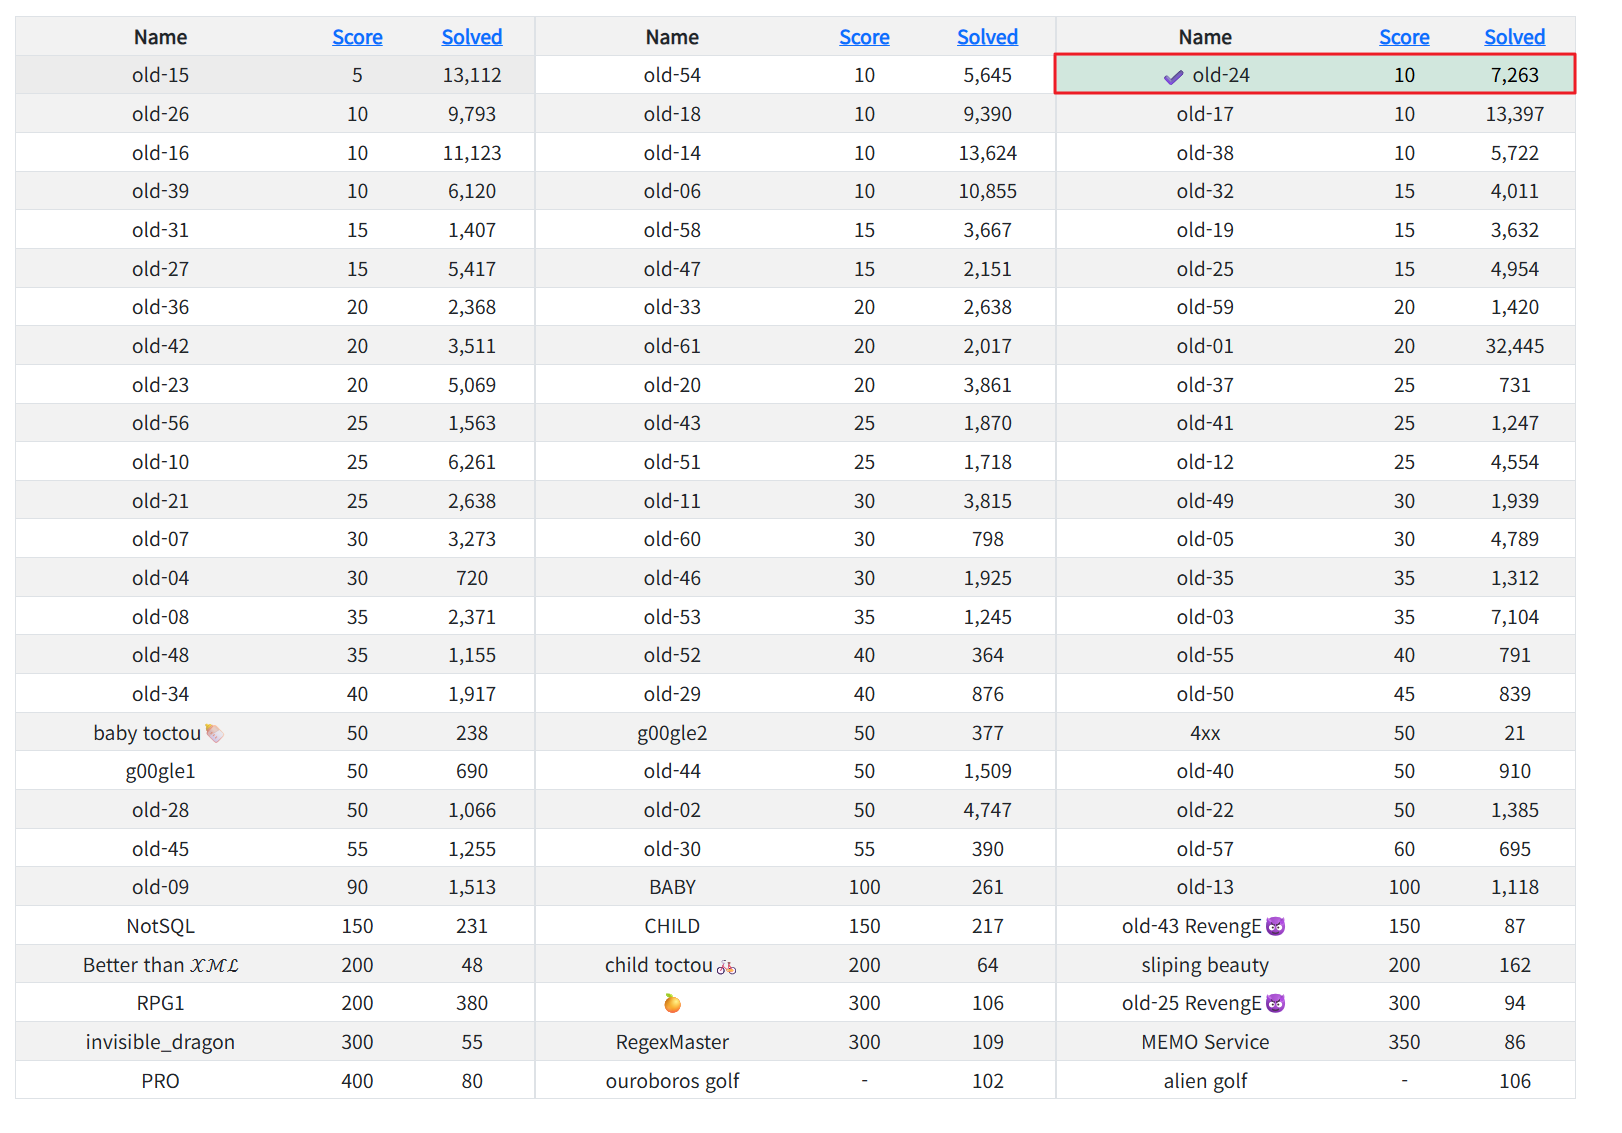The height and width of the screenshot is (1133, 1622).
Task: Sort by Score in the left column
Action: click(357, 37)
